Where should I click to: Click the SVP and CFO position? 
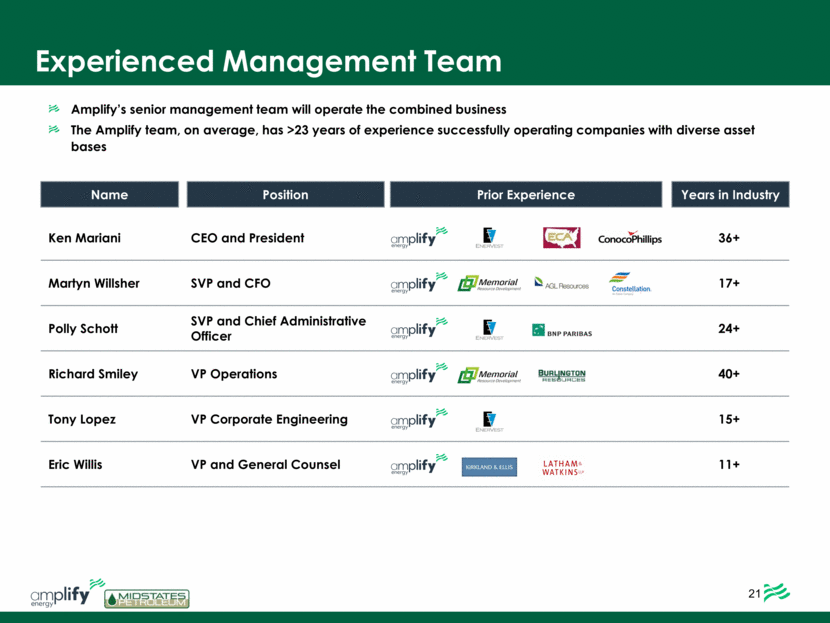click(x=231, y=283)
